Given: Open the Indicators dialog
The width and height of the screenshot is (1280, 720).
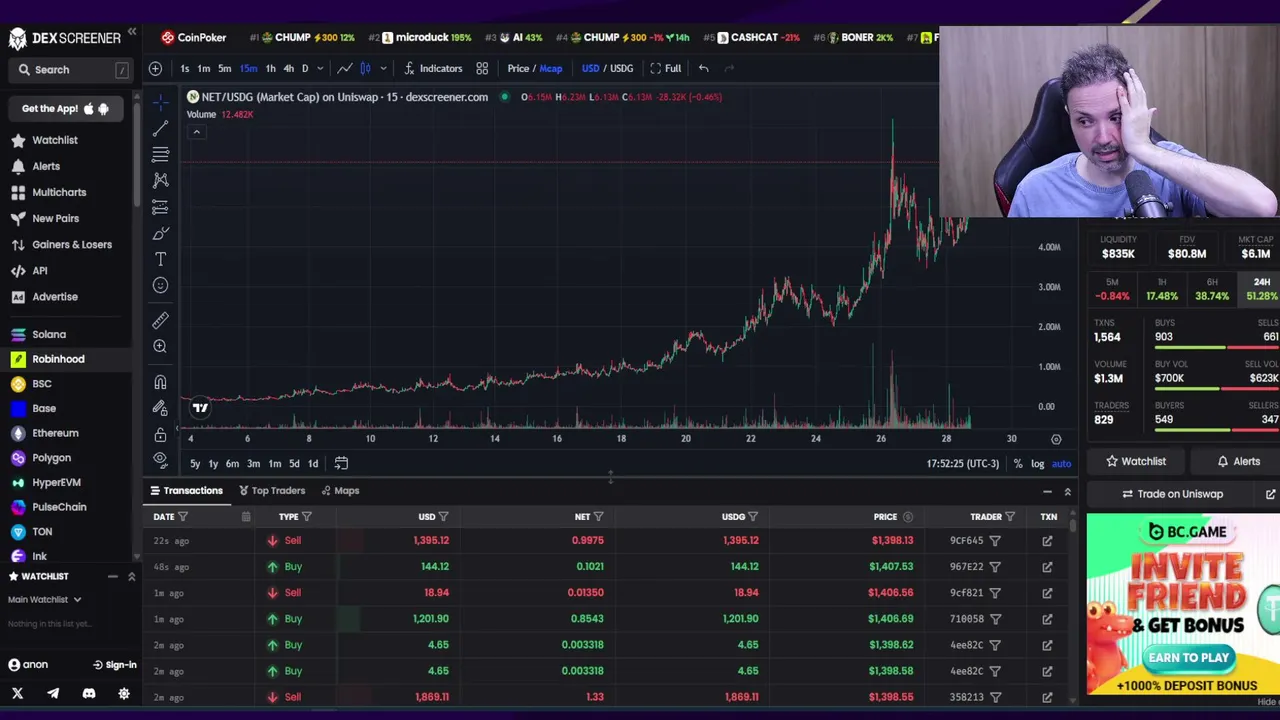Looking at the screenshot, I should coord(433,68).
